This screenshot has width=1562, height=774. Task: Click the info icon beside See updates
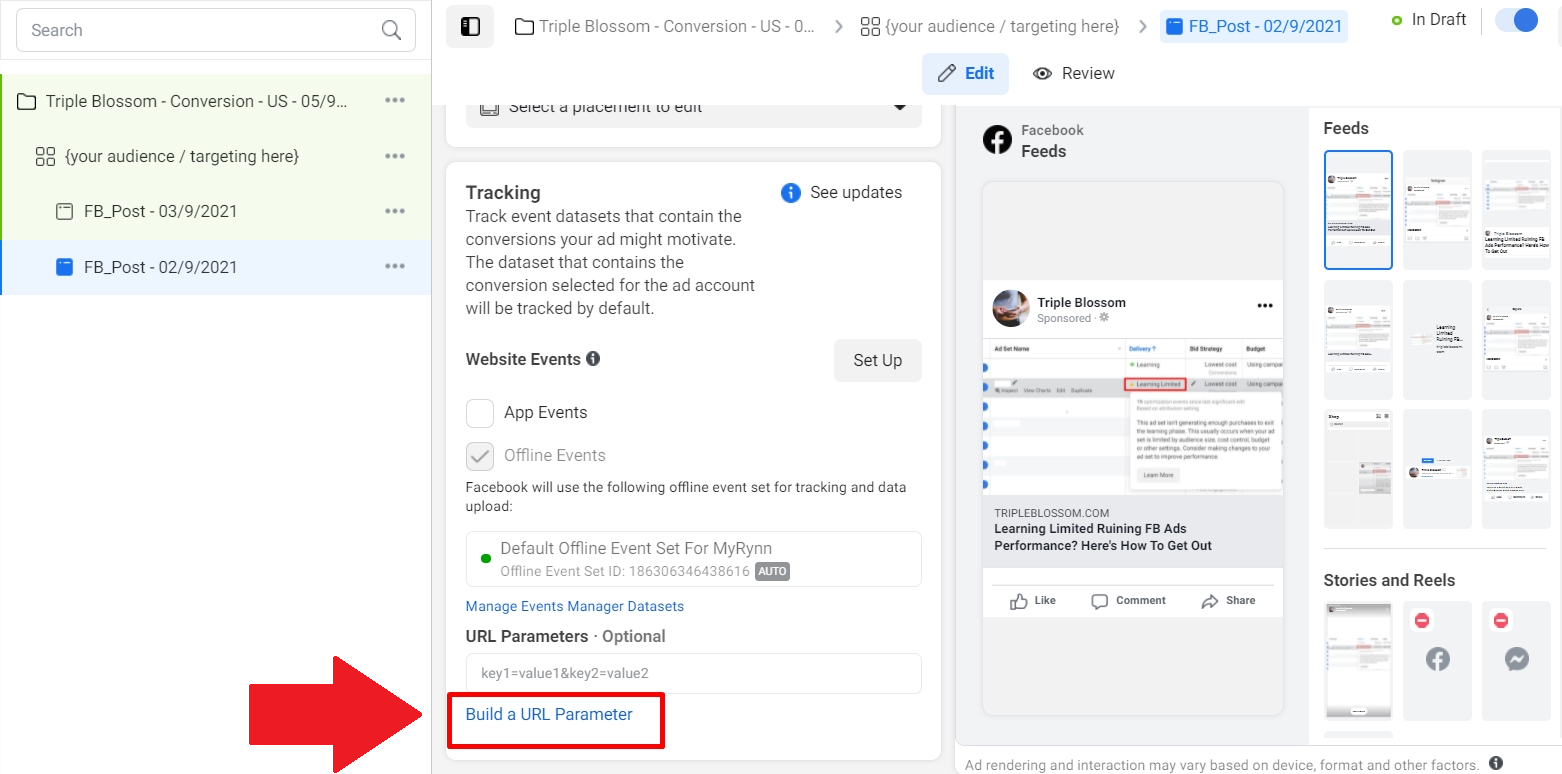(790, 193)
